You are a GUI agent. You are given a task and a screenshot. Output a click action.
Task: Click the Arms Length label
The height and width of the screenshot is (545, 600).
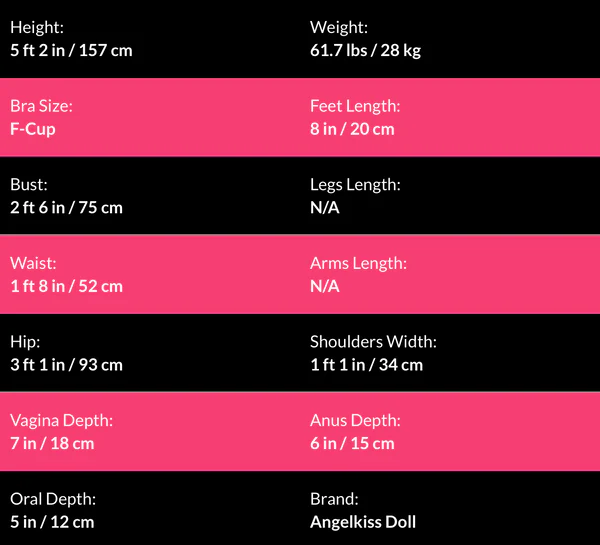(357, 264)
